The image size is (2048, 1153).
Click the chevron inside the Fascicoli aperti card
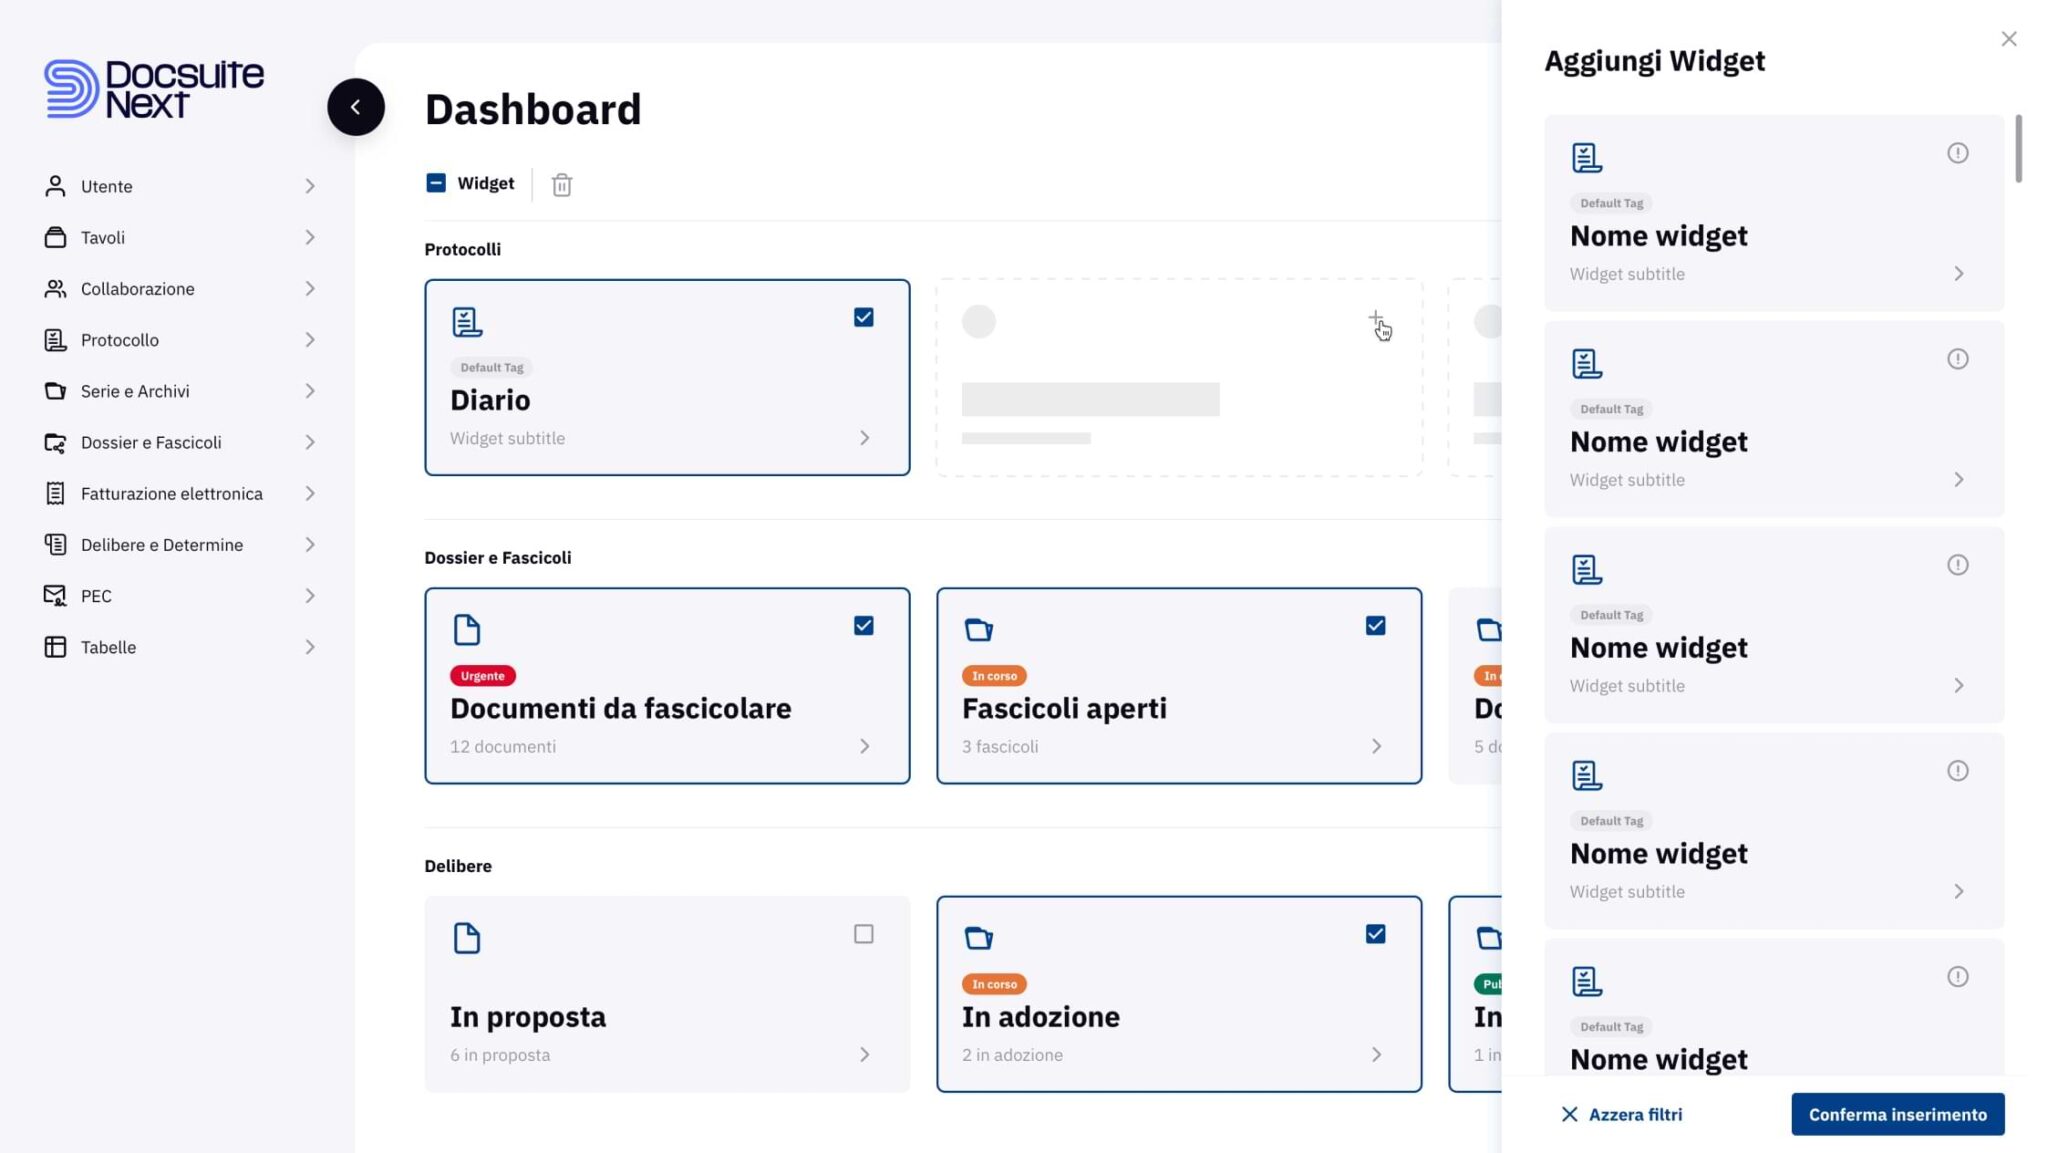1378,746
